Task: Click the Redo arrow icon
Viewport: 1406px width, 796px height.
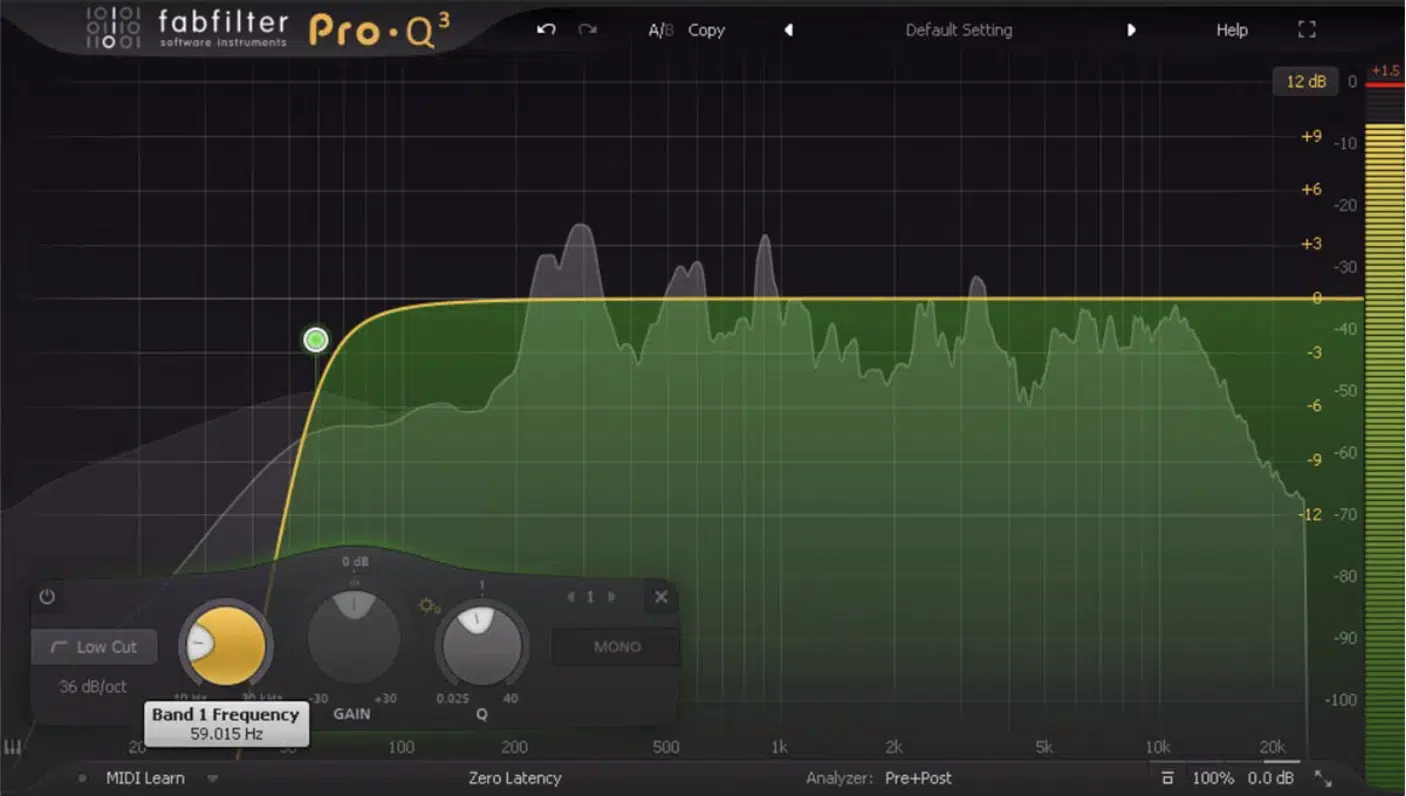Action: [587, 29]
